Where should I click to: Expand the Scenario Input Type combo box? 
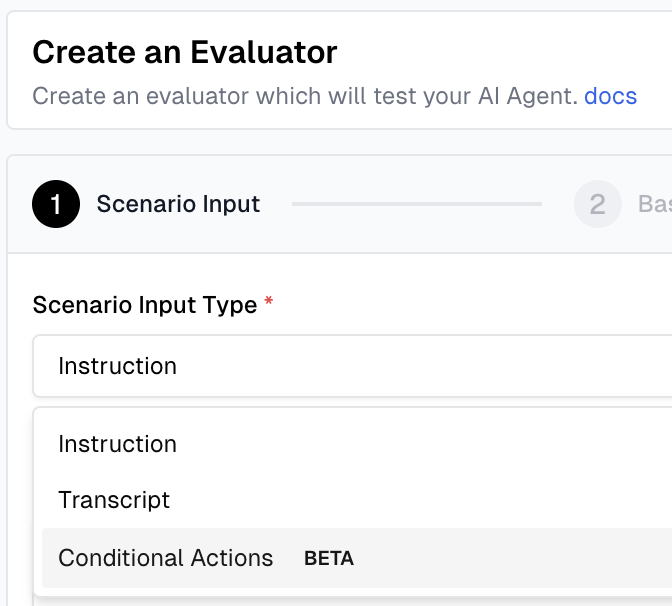350,366
